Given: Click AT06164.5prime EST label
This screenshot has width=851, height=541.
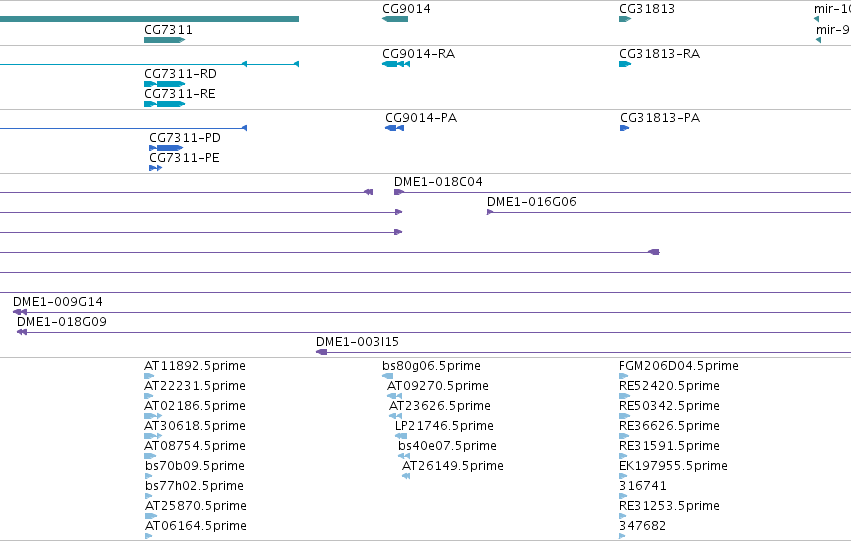Looking at the screenshot, I should pos(196,526).
